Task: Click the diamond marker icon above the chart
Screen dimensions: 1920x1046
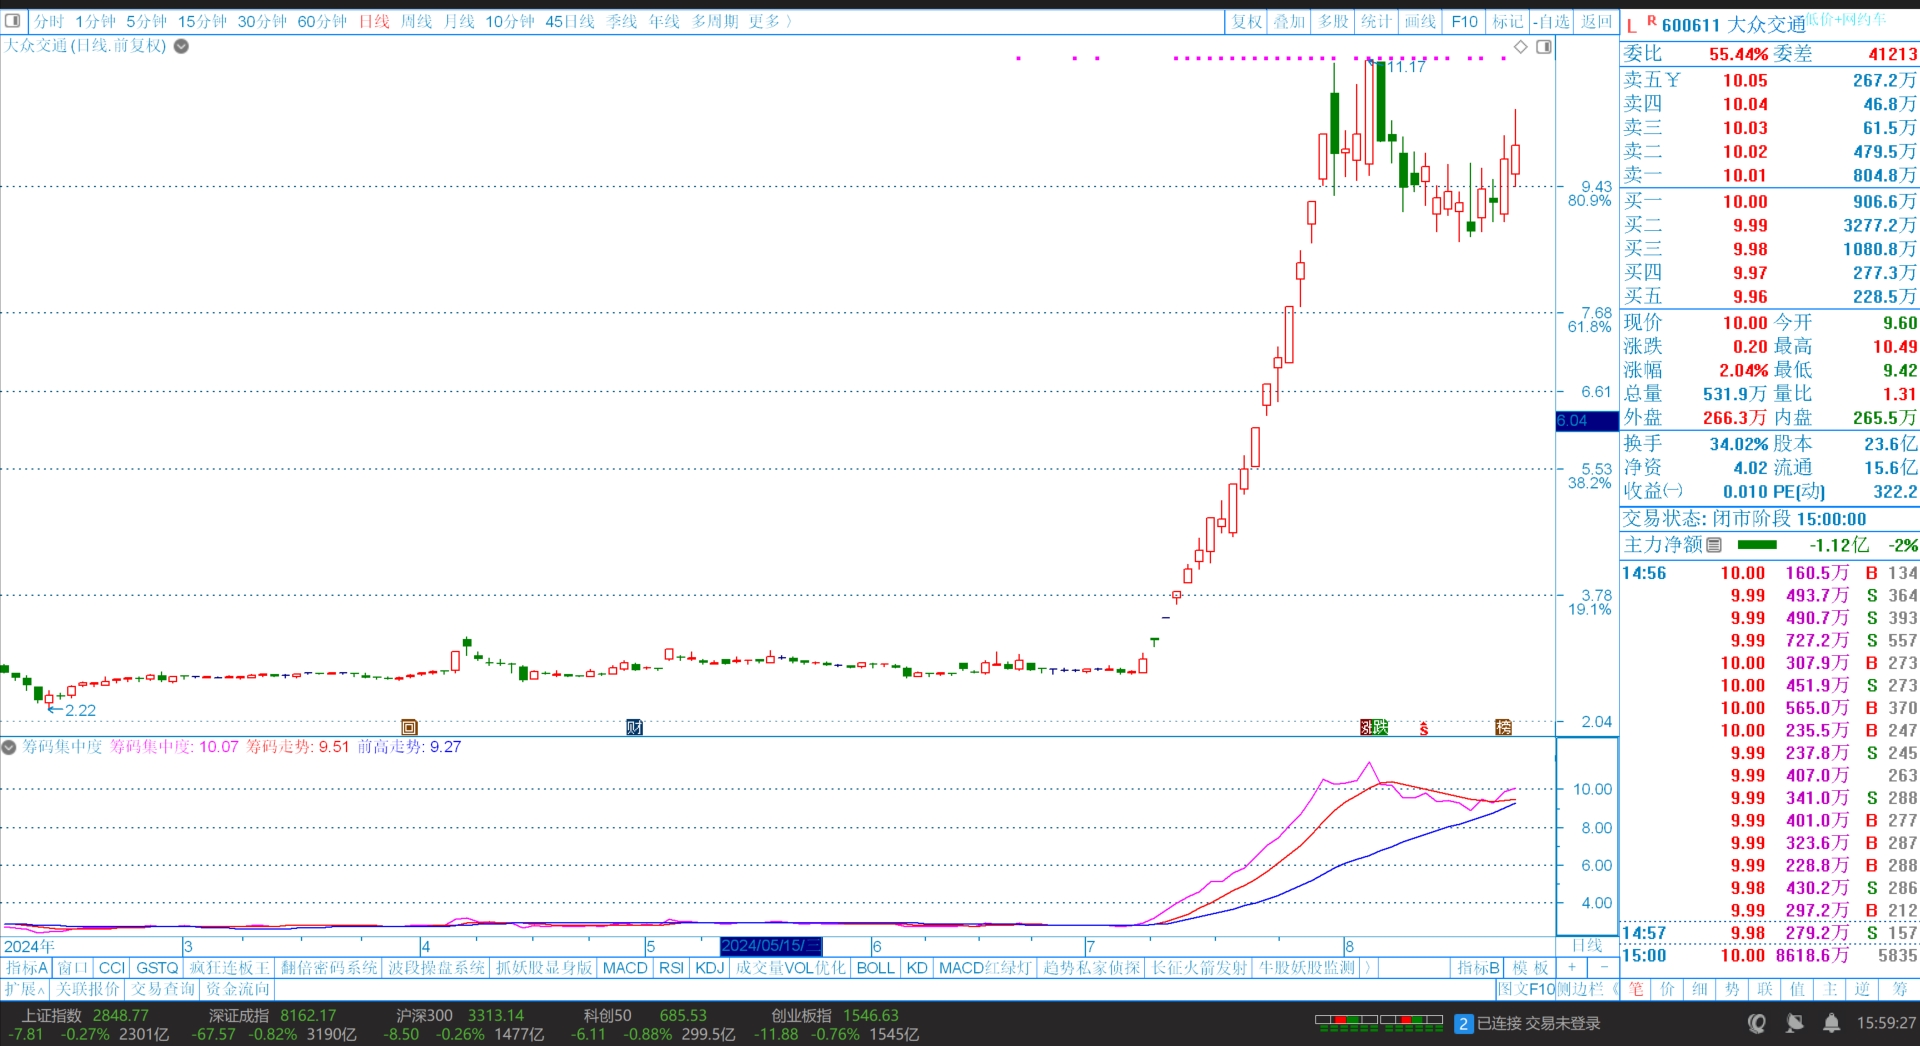Action: [1520, 47]
